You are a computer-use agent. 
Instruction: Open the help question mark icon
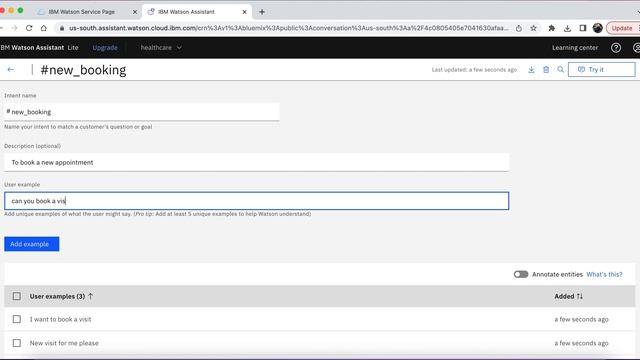pyautogui.click(x=616, y=48)
